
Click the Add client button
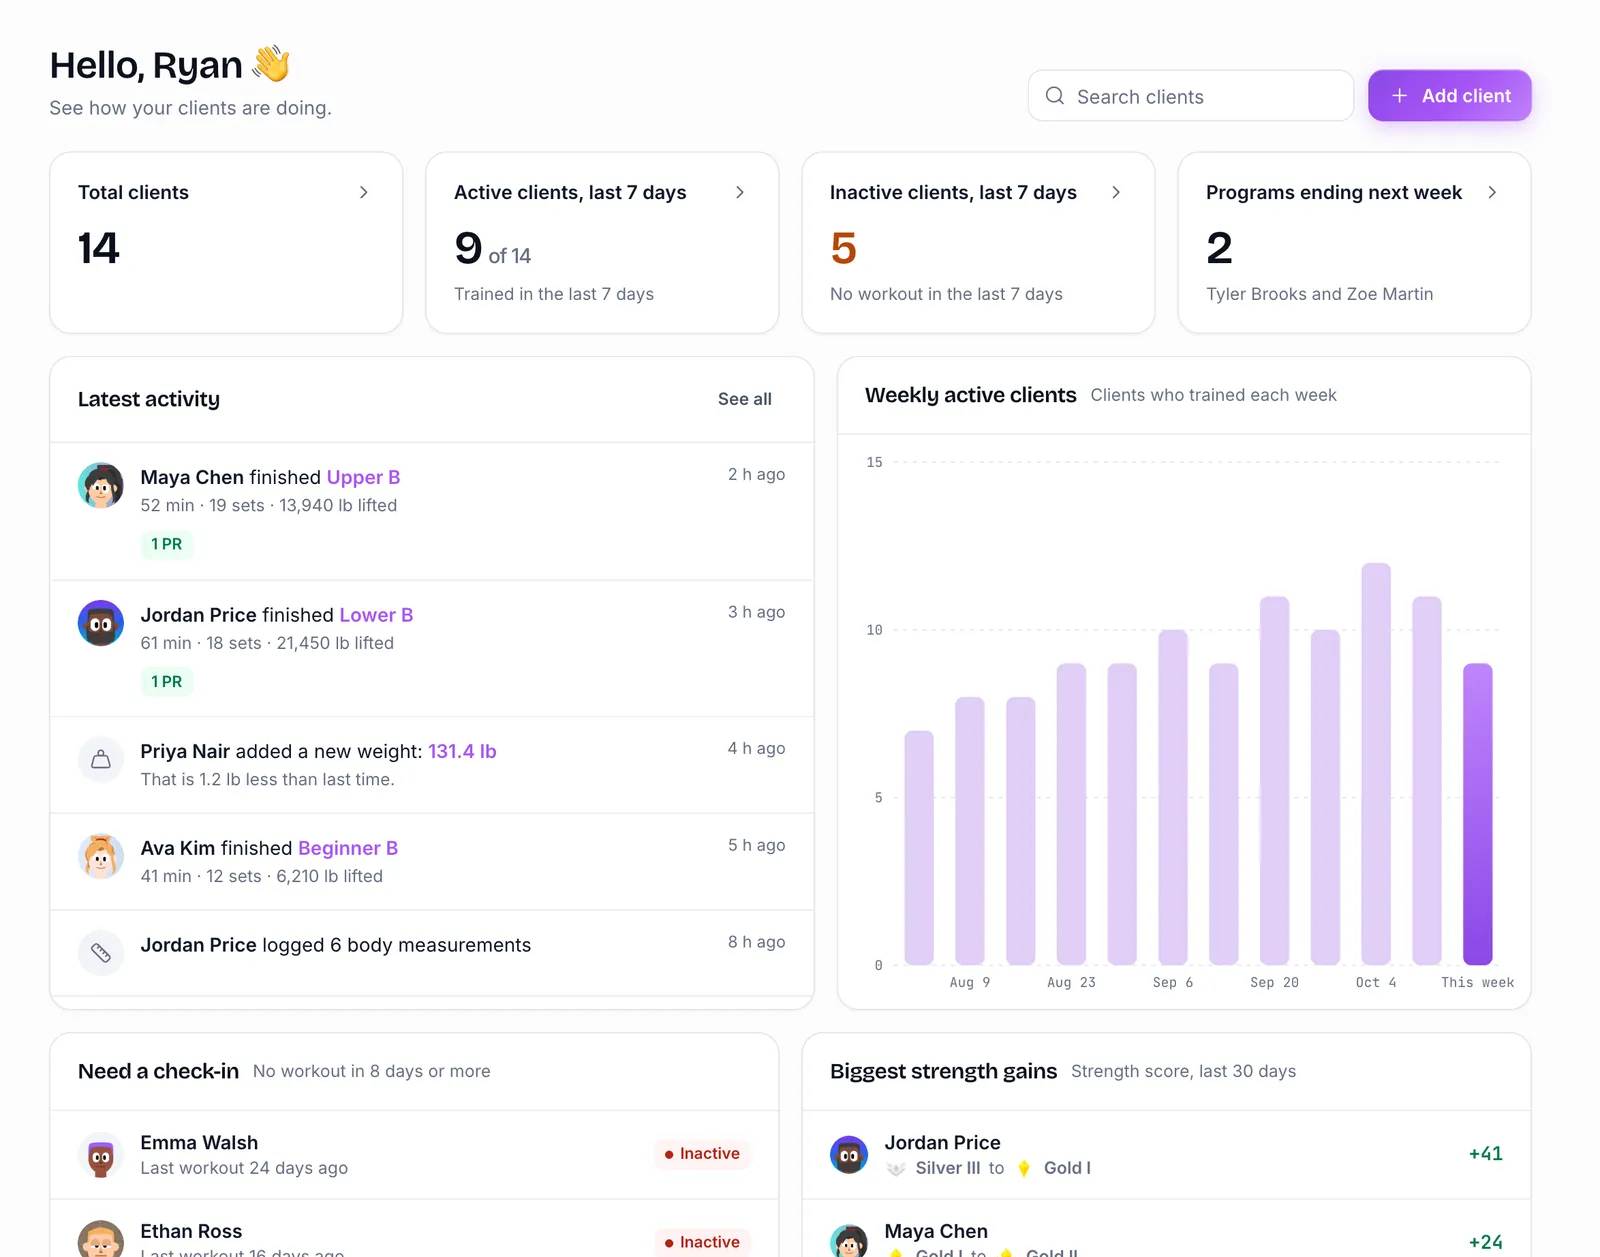(1450, 96)
